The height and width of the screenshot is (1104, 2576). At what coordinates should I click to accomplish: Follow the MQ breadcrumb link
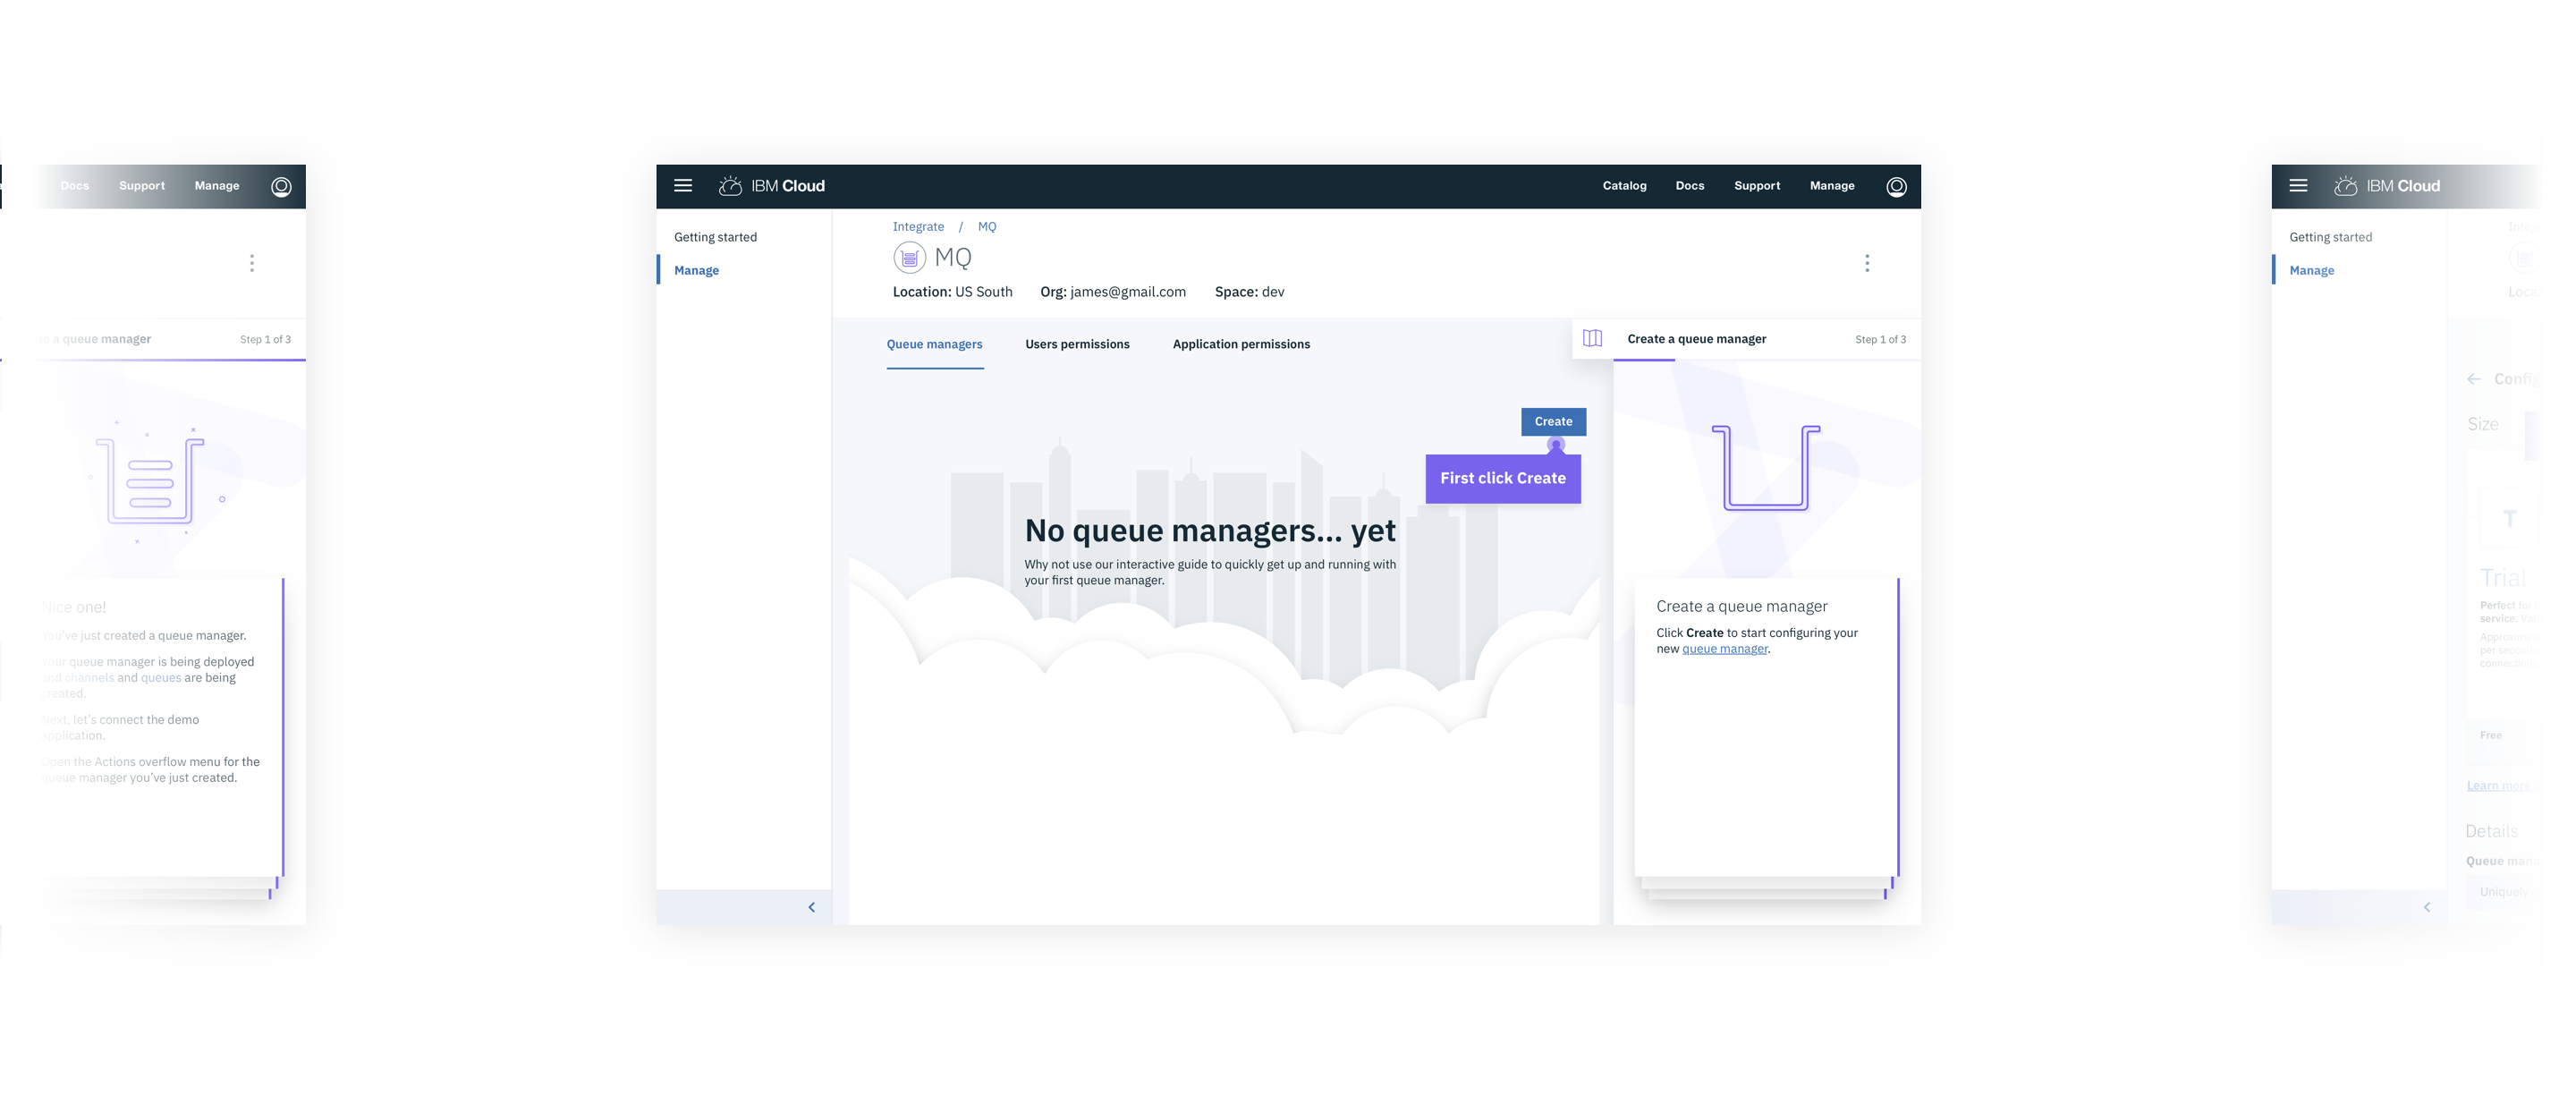pyautogui.click(x=987, y=227)
